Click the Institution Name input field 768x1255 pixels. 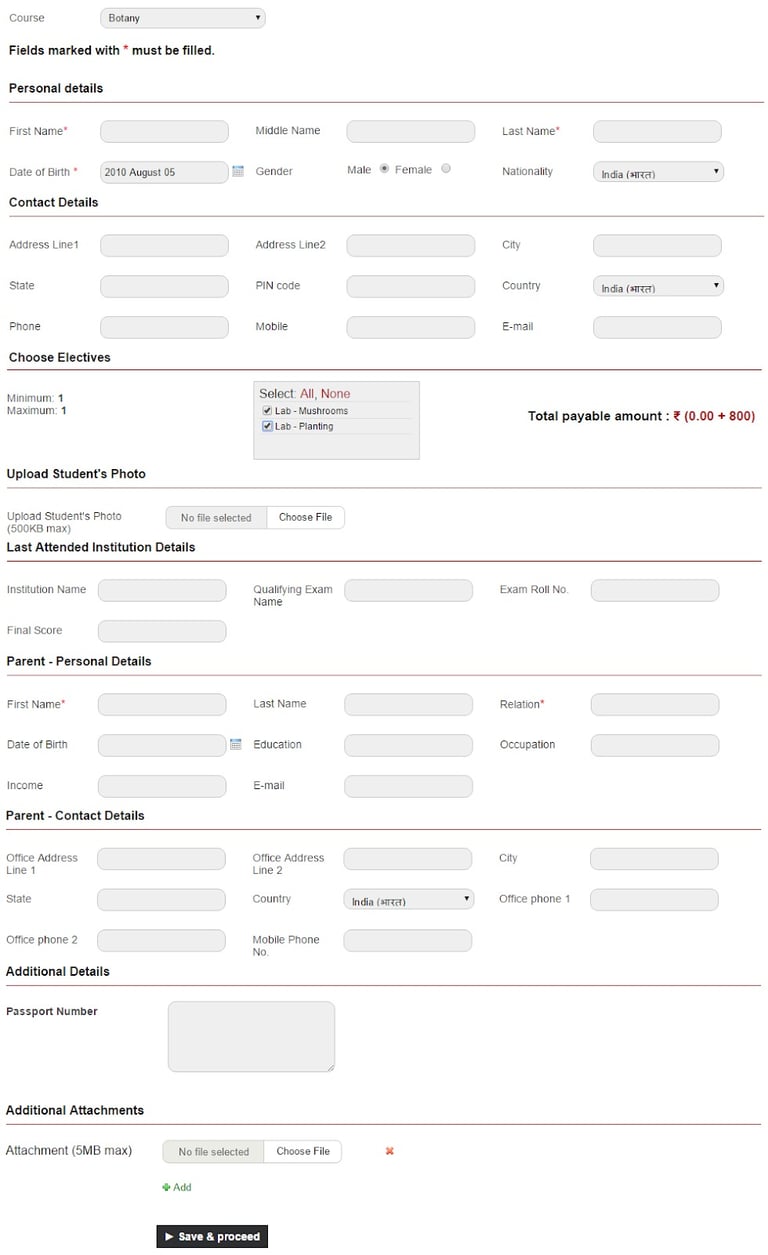click(162, 590)
